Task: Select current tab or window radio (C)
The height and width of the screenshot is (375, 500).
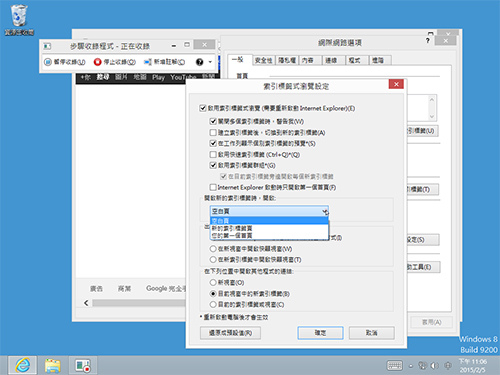Action: coord(213,304)
